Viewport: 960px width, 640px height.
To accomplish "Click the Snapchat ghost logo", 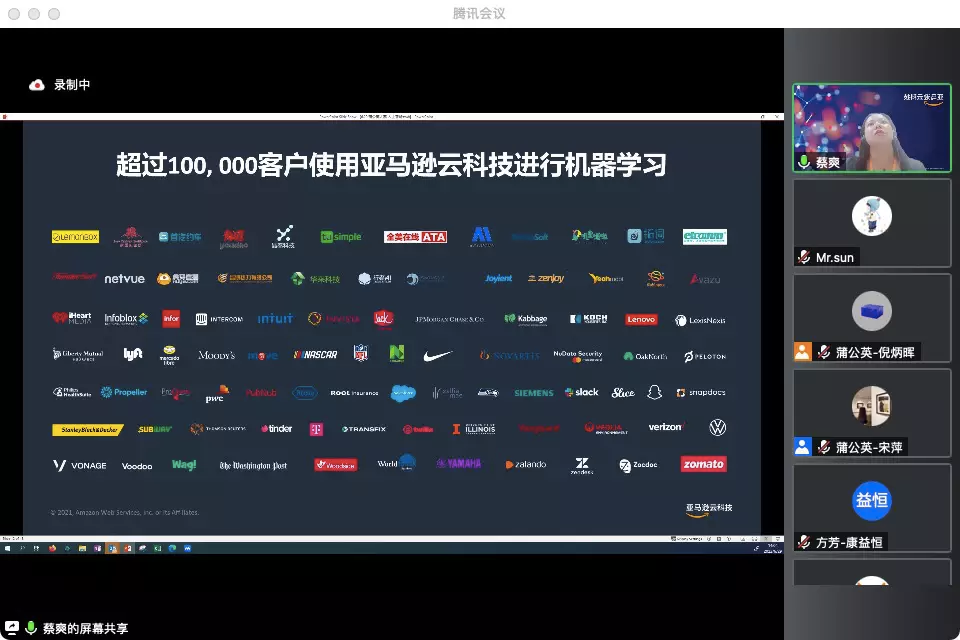I will [x=654, y=392].
